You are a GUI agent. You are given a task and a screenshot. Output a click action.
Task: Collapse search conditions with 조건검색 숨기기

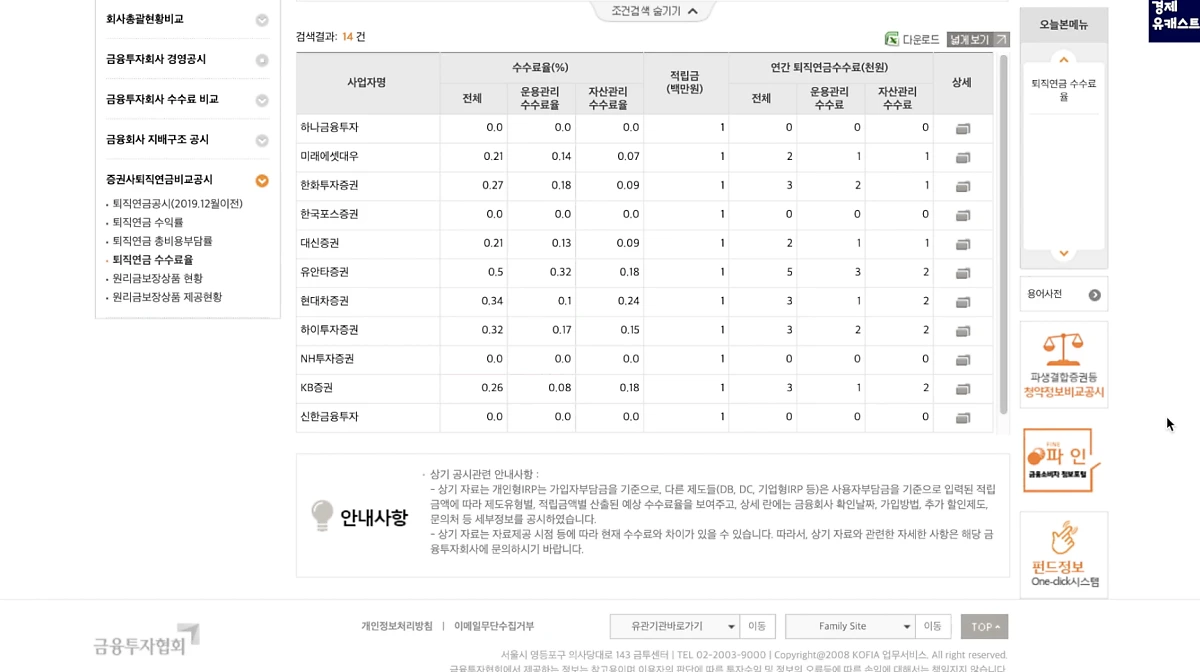655,11
